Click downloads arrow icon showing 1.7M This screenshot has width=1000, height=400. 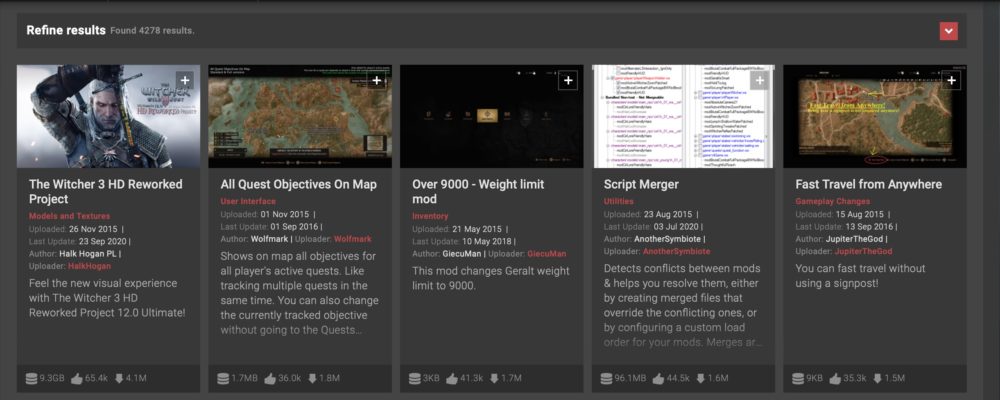(x=494, y=379)
